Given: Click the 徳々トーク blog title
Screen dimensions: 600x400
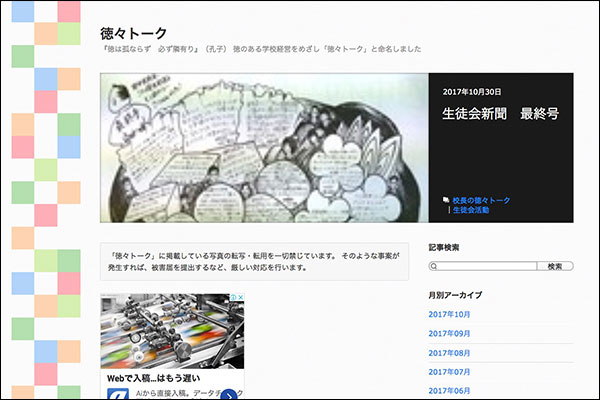Looking at the screenshot, I should (135, 33).
